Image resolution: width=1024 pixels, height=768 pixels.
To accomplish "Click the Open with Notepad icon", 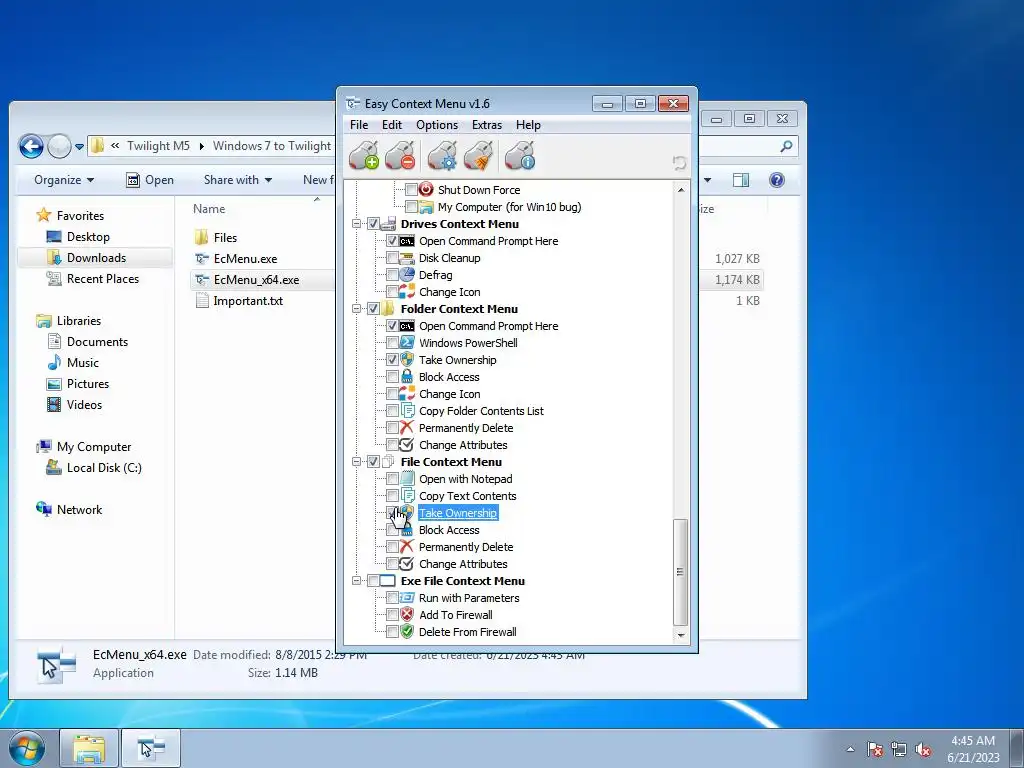I will tap(407, 479).
